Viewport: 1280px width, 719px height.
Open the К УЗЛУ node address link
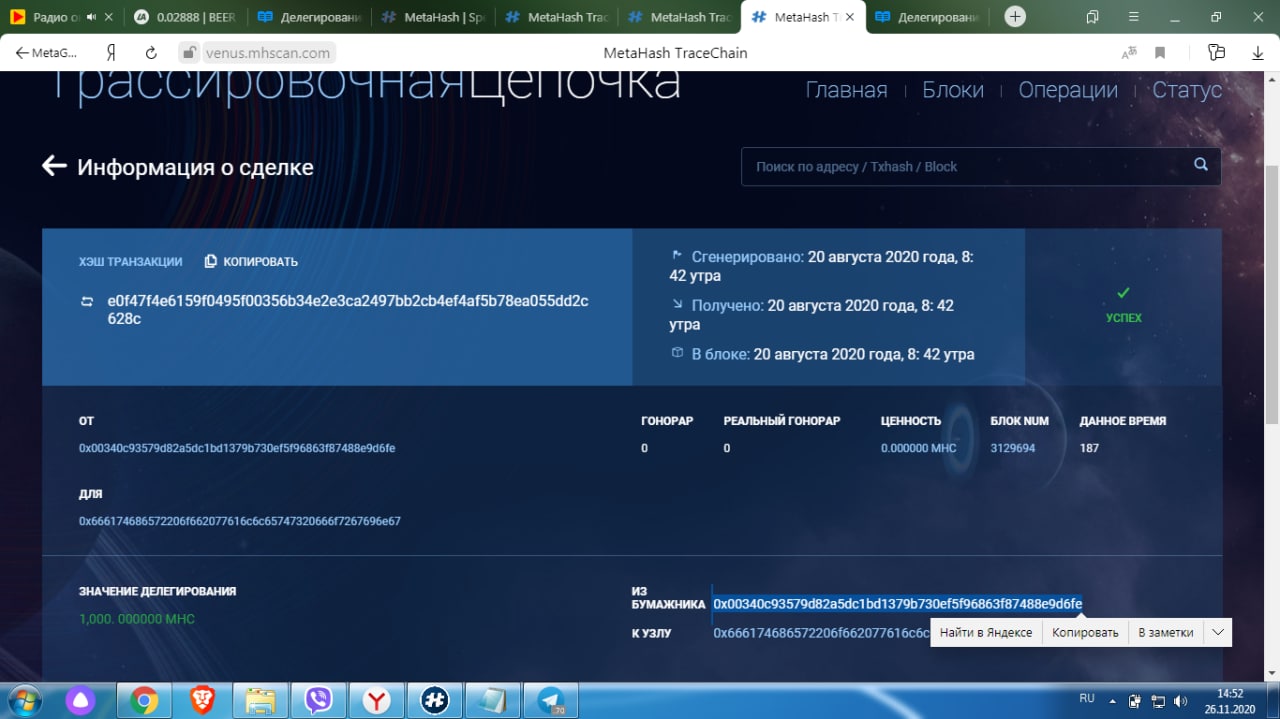tap(821, 633)
